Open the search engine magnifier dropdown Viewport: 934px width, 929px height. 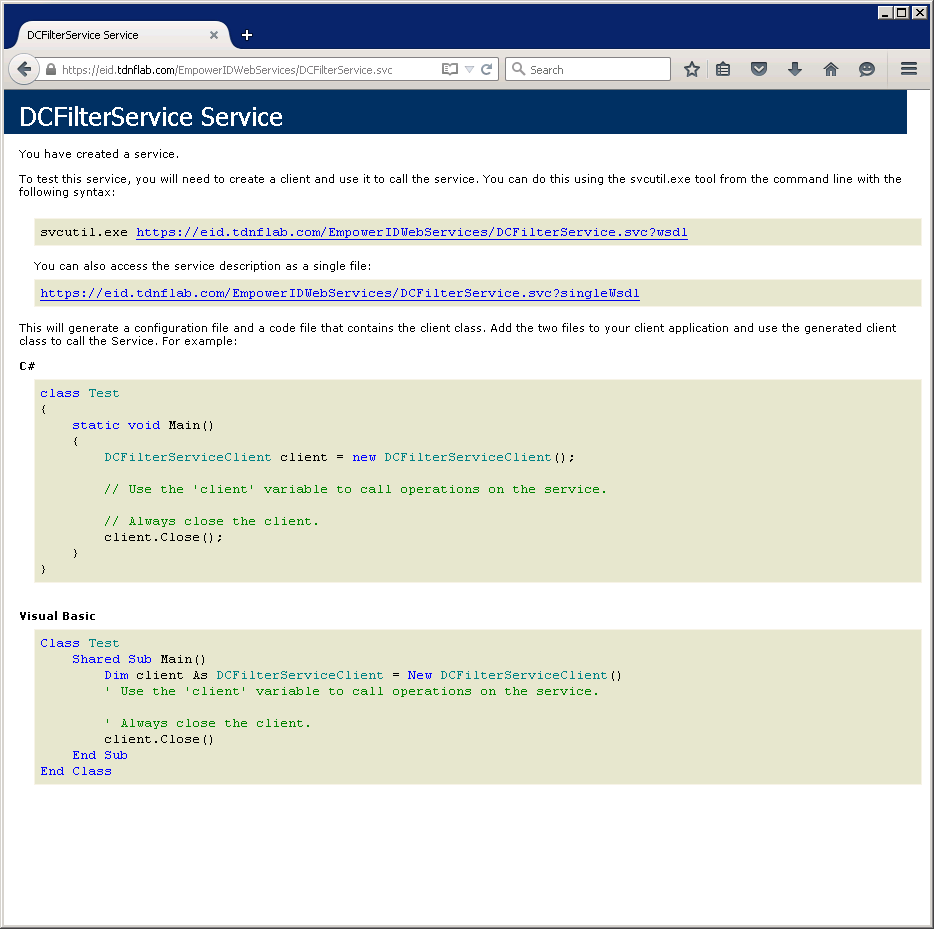pos(518,70)
